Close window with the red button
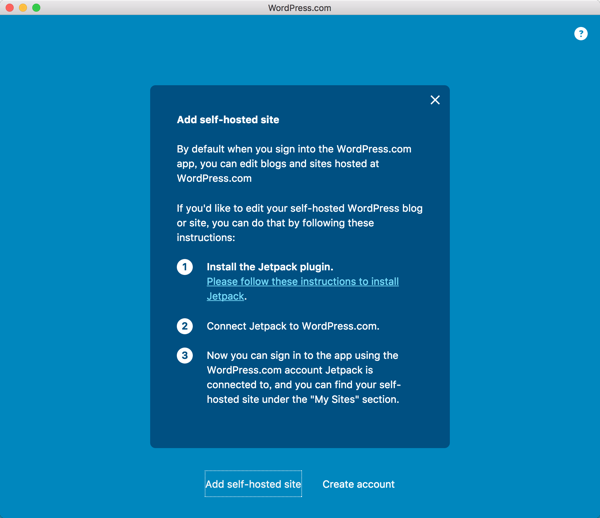This screenshot has height=518, width=600. coord(10,8)
